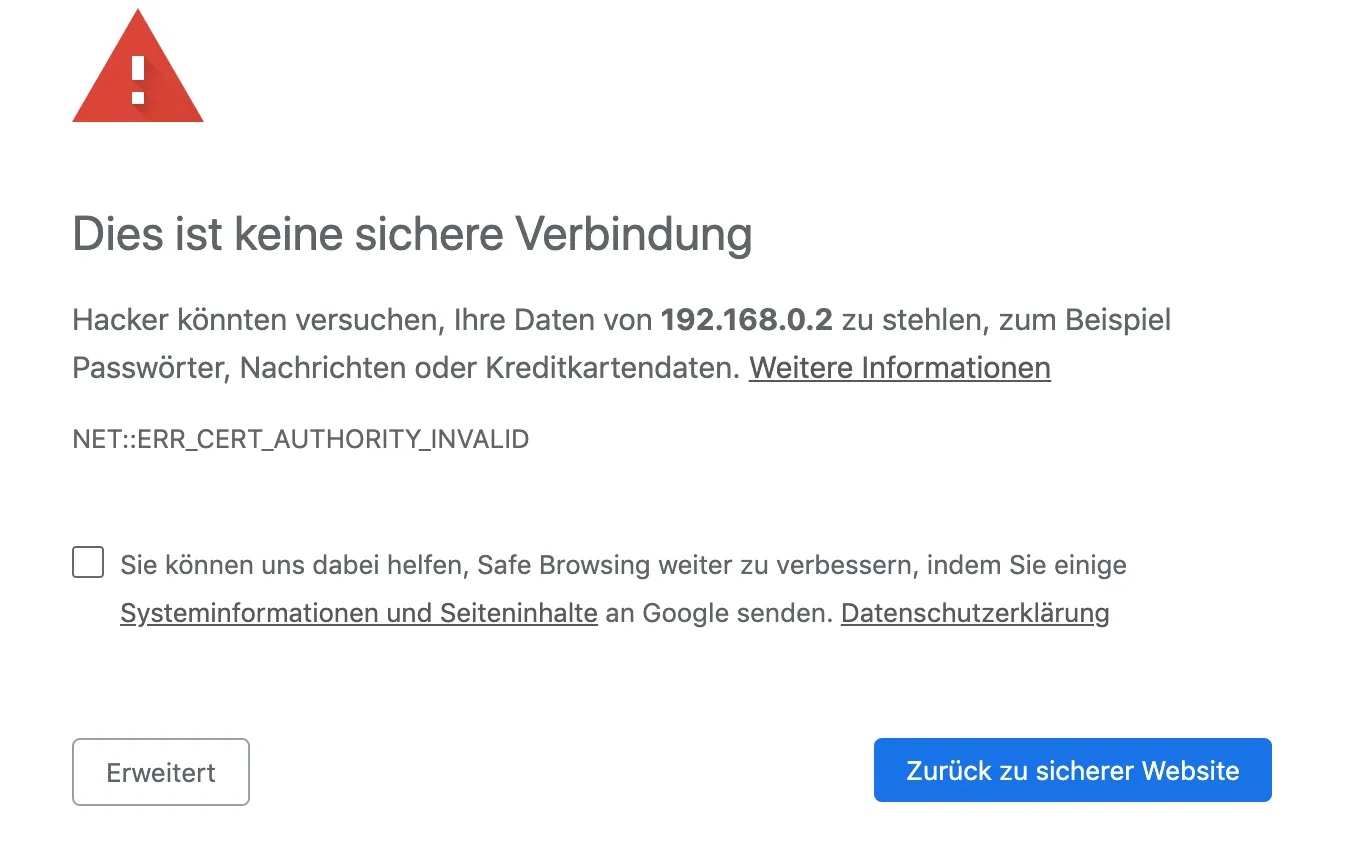Click the word 'Hacker' in the warning text

click(120, 321)
